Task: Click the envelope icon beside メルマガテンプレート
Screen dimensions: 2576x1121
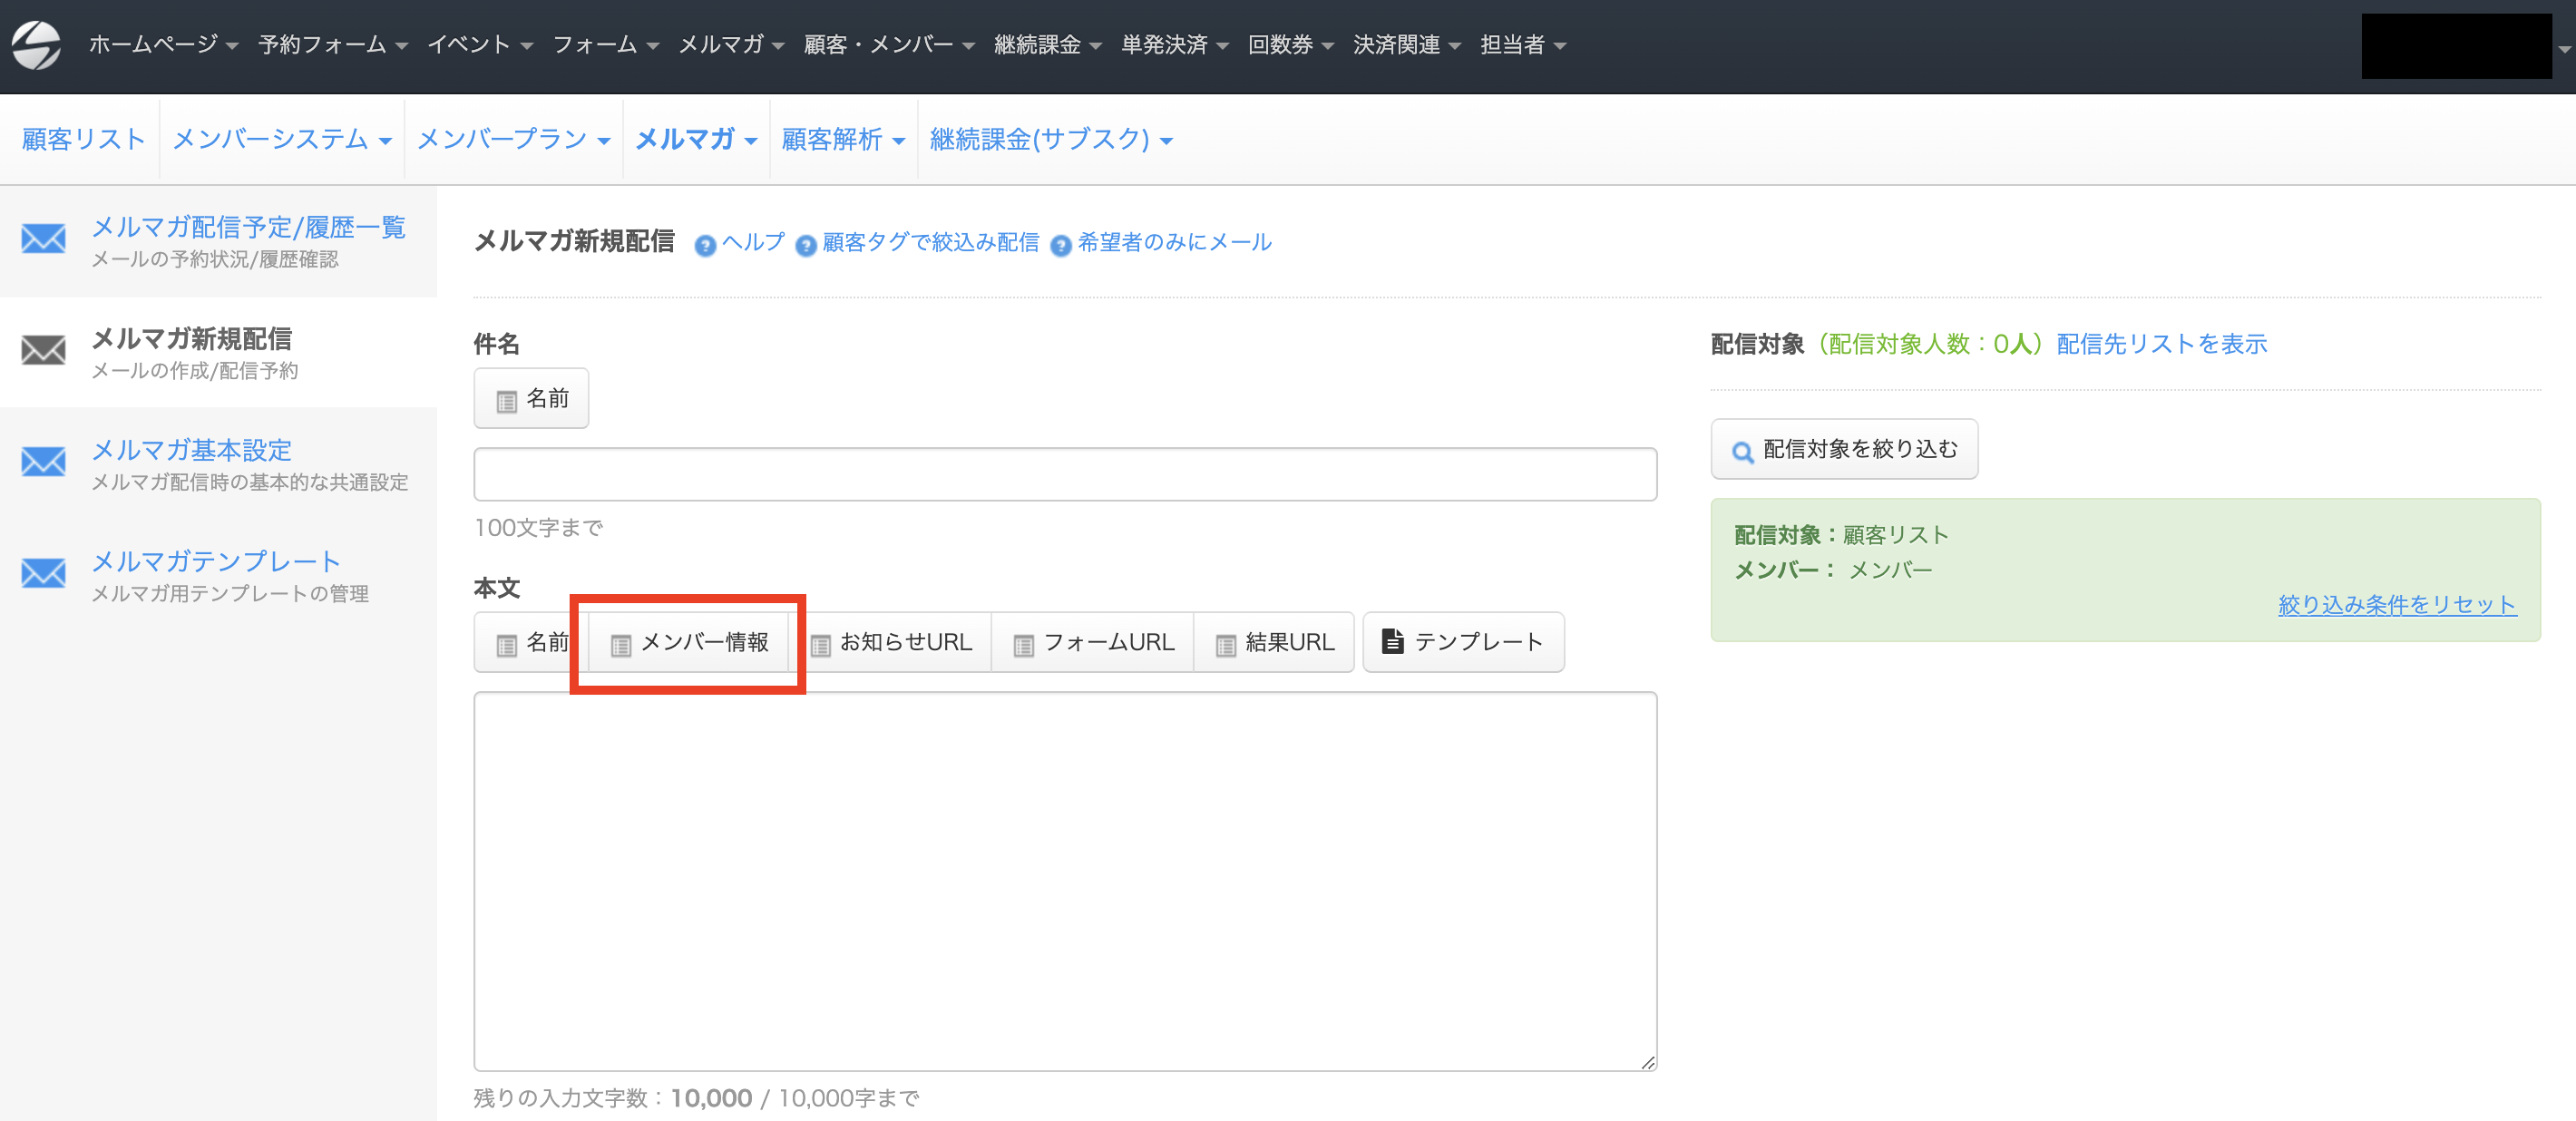Action: [44, 573]
